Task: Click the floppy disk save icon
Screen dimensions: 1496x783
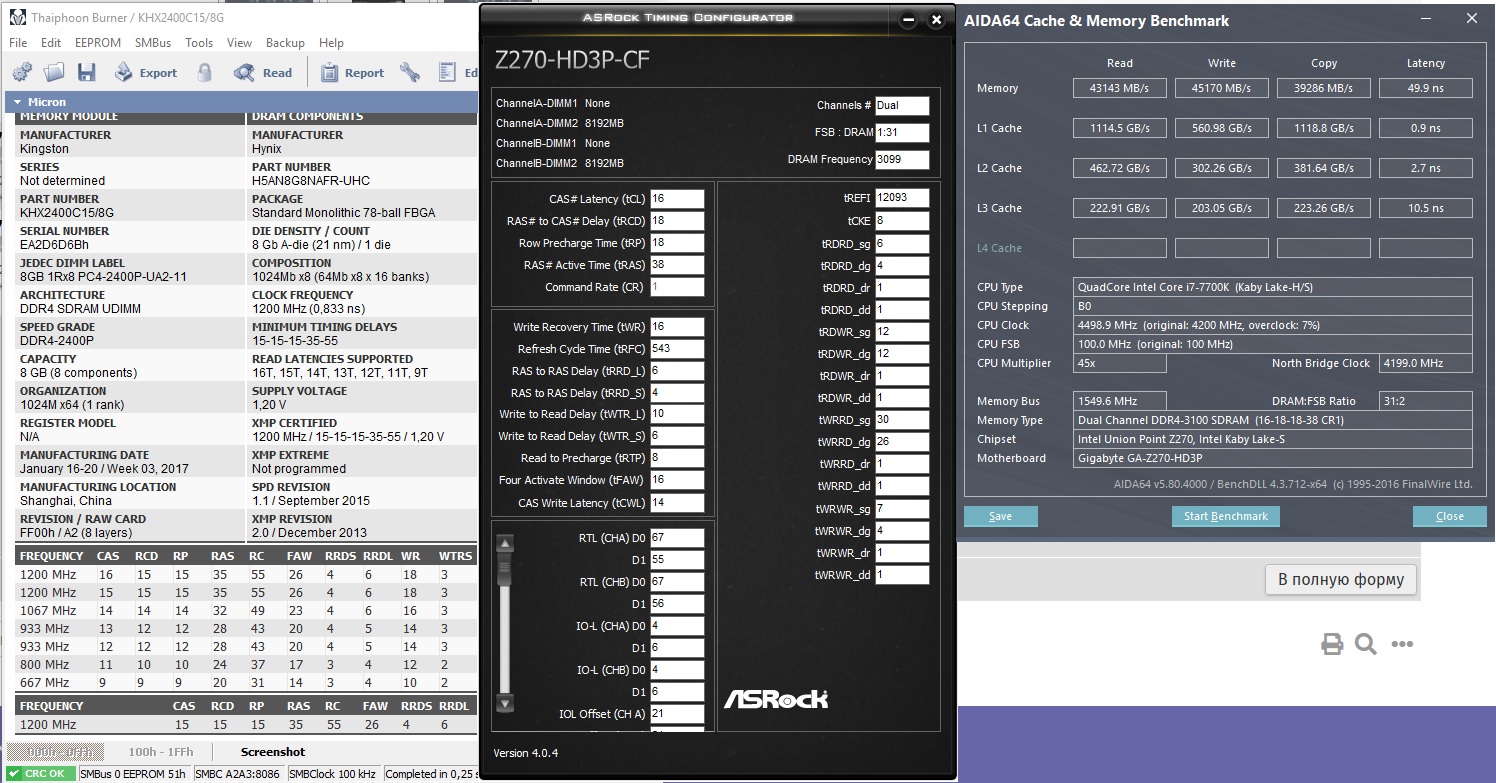Action: [x=87, y=72]
